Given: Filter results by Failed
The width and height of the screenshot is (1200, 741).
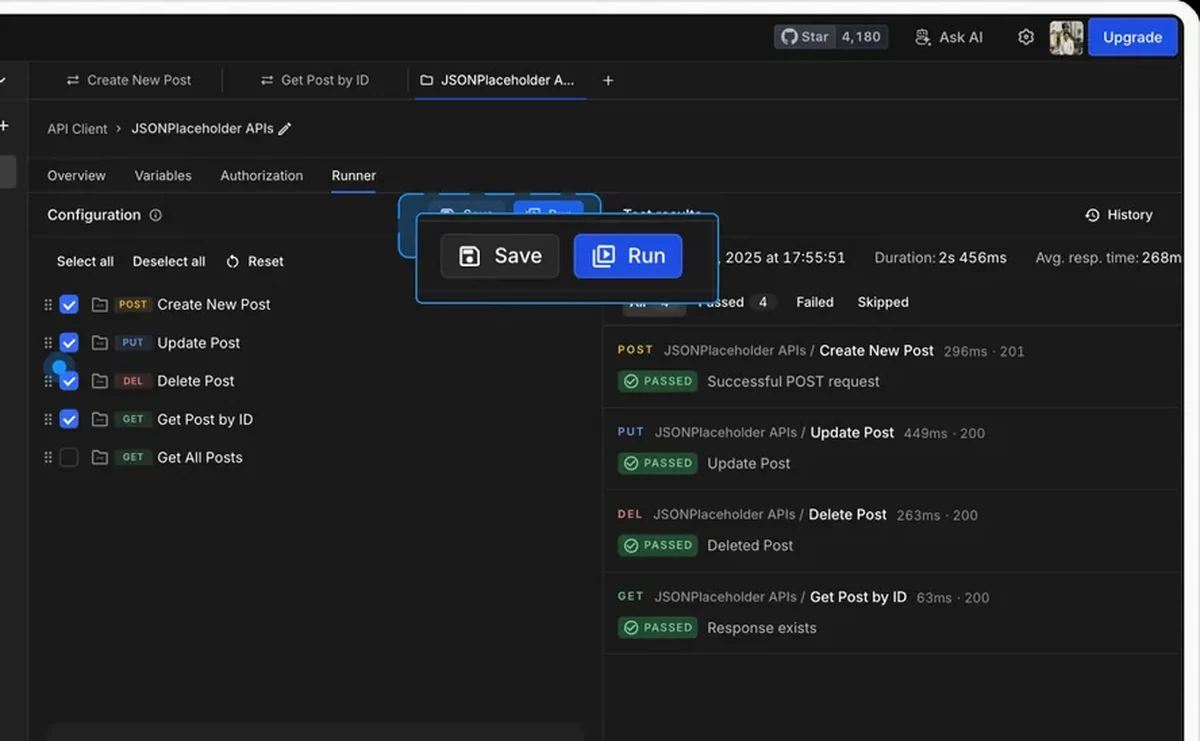Looking at the screenshot, I should click(x=815, y=302).
